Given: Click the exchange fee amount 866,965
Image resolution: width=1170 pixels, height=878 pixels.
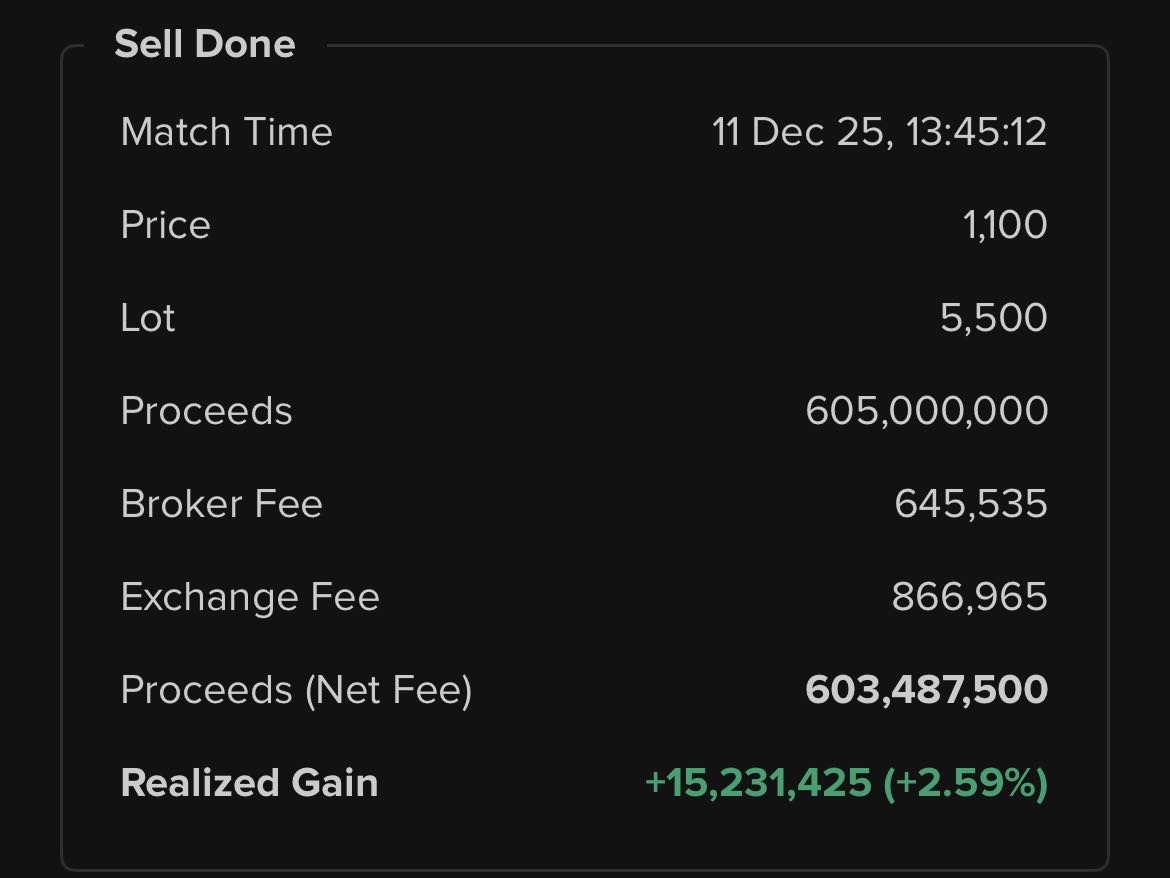Looking at the screenshot, I should click(969, 597).
